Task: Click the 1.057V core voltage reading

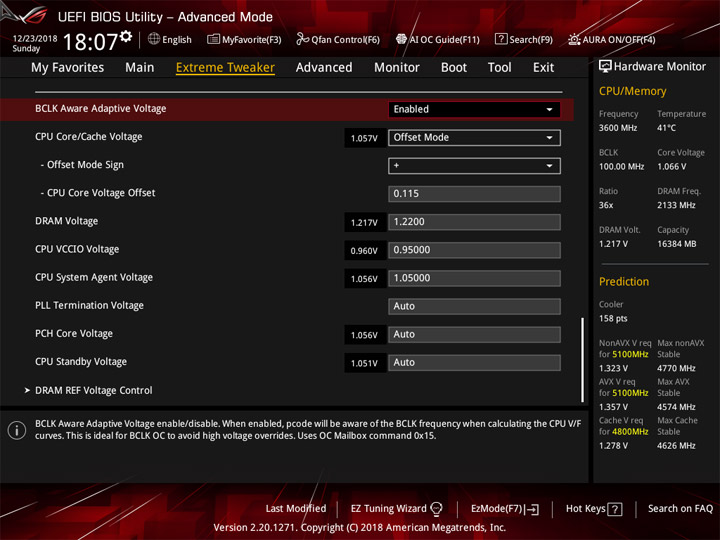Action: point(364,138)
